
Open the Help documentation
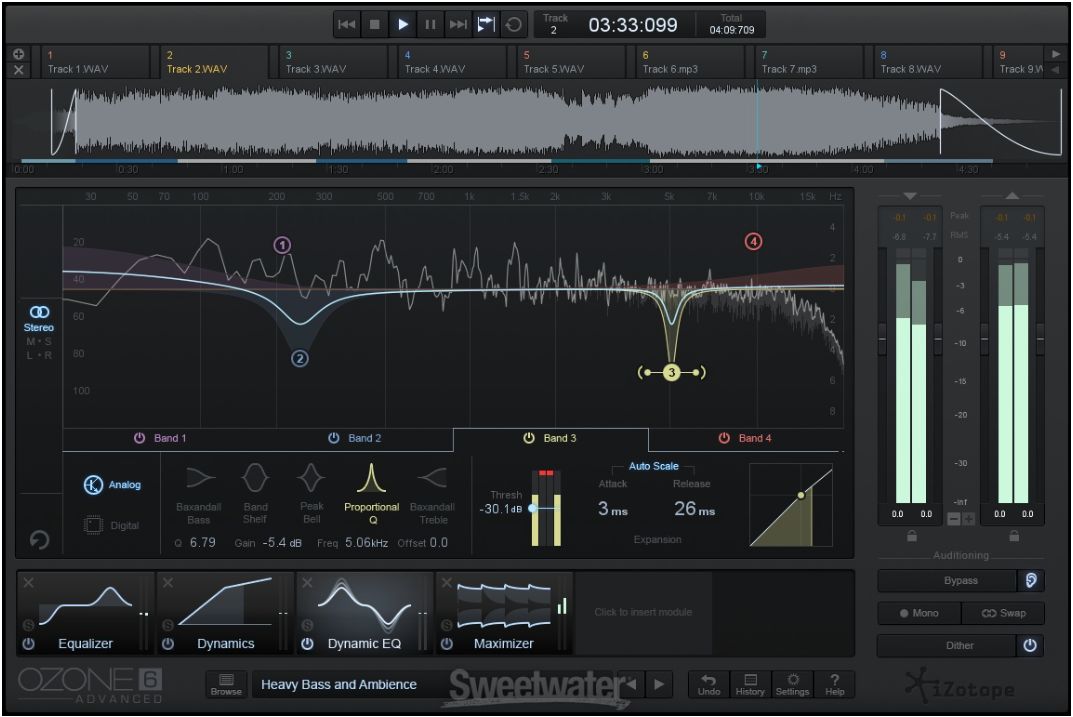[833, 684]
